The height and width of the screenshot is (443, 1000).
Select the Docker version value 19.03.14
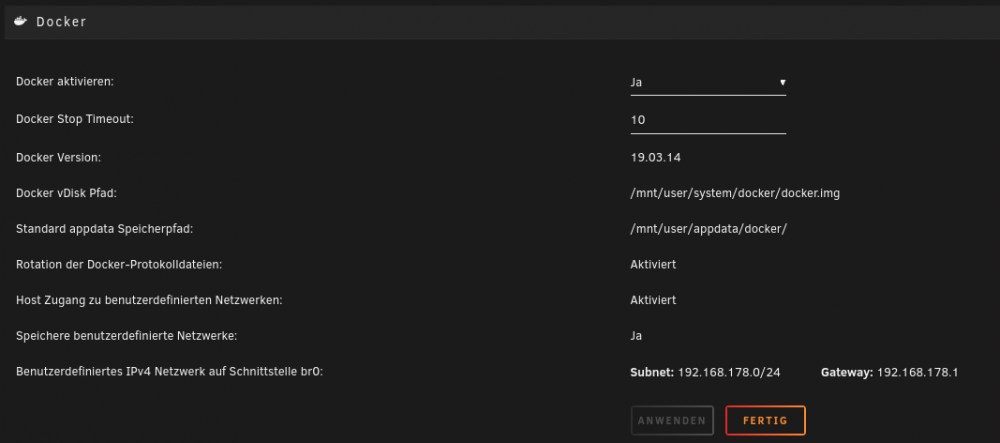[655, 157]
